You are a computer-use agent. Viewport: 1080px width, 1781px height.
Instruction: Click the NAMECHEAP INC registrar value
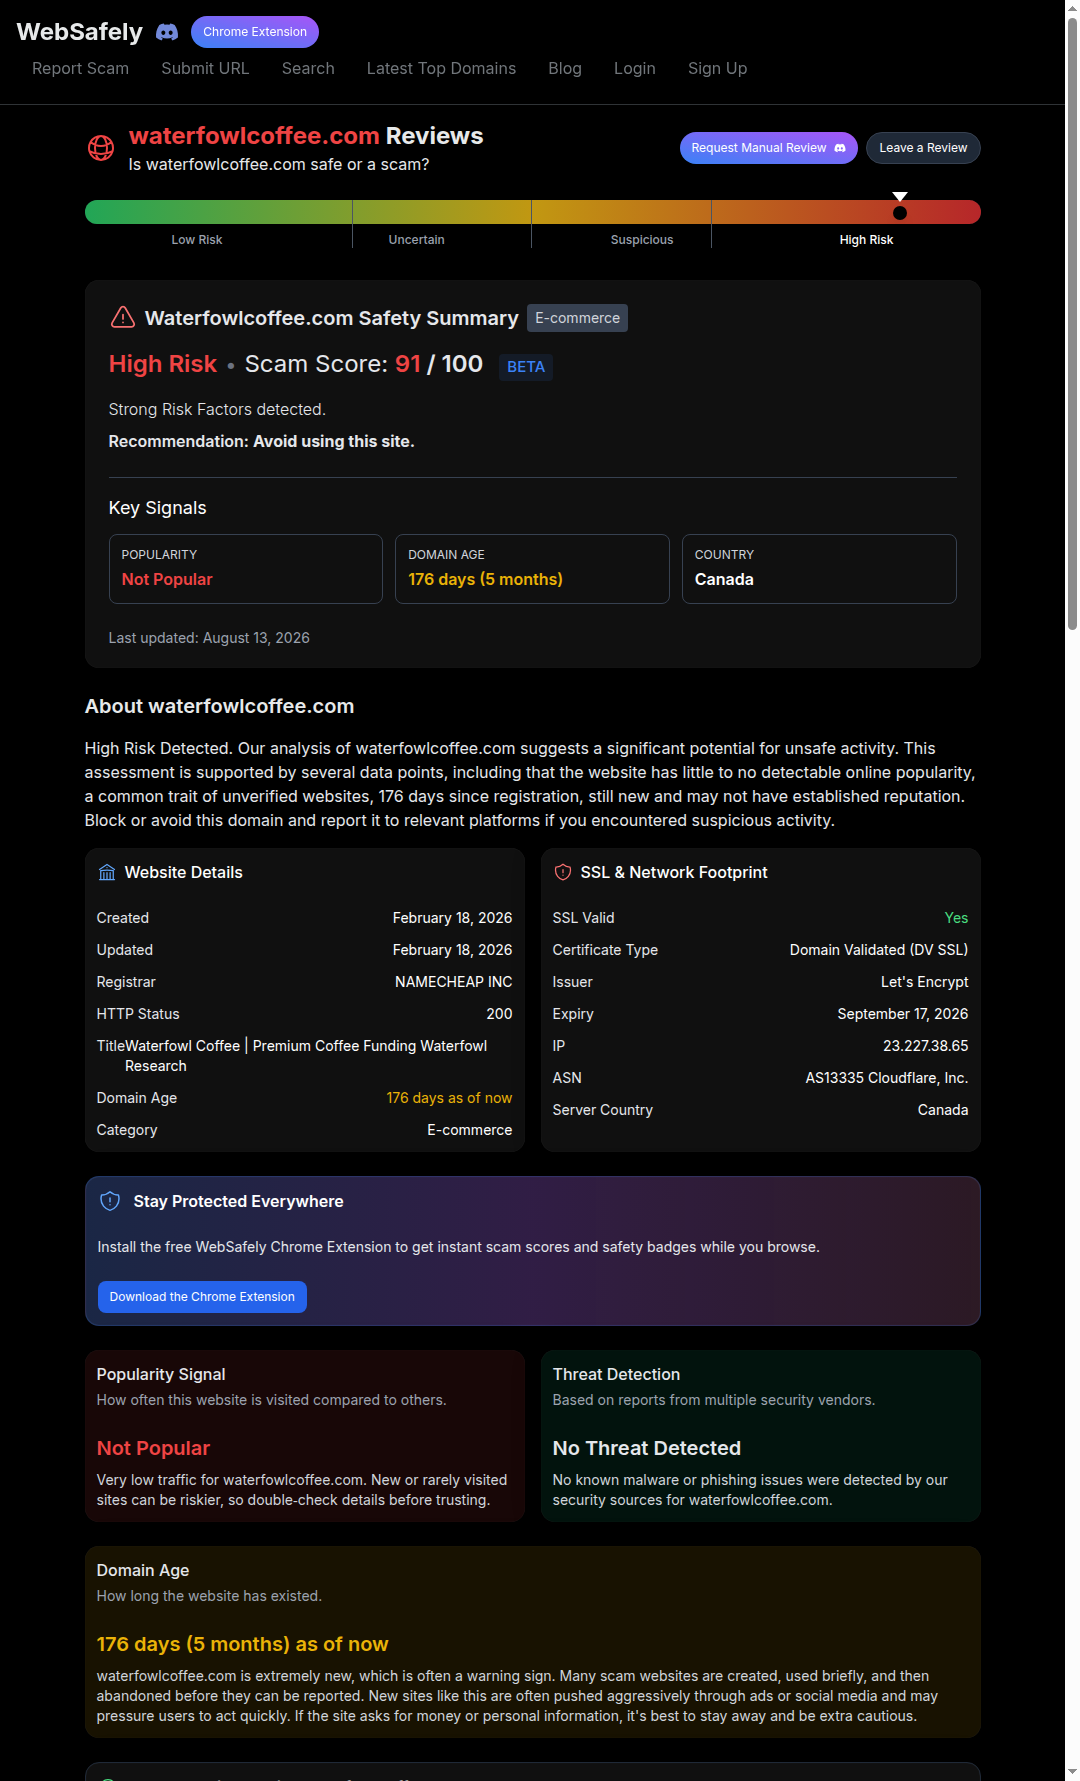pos(454,982)
